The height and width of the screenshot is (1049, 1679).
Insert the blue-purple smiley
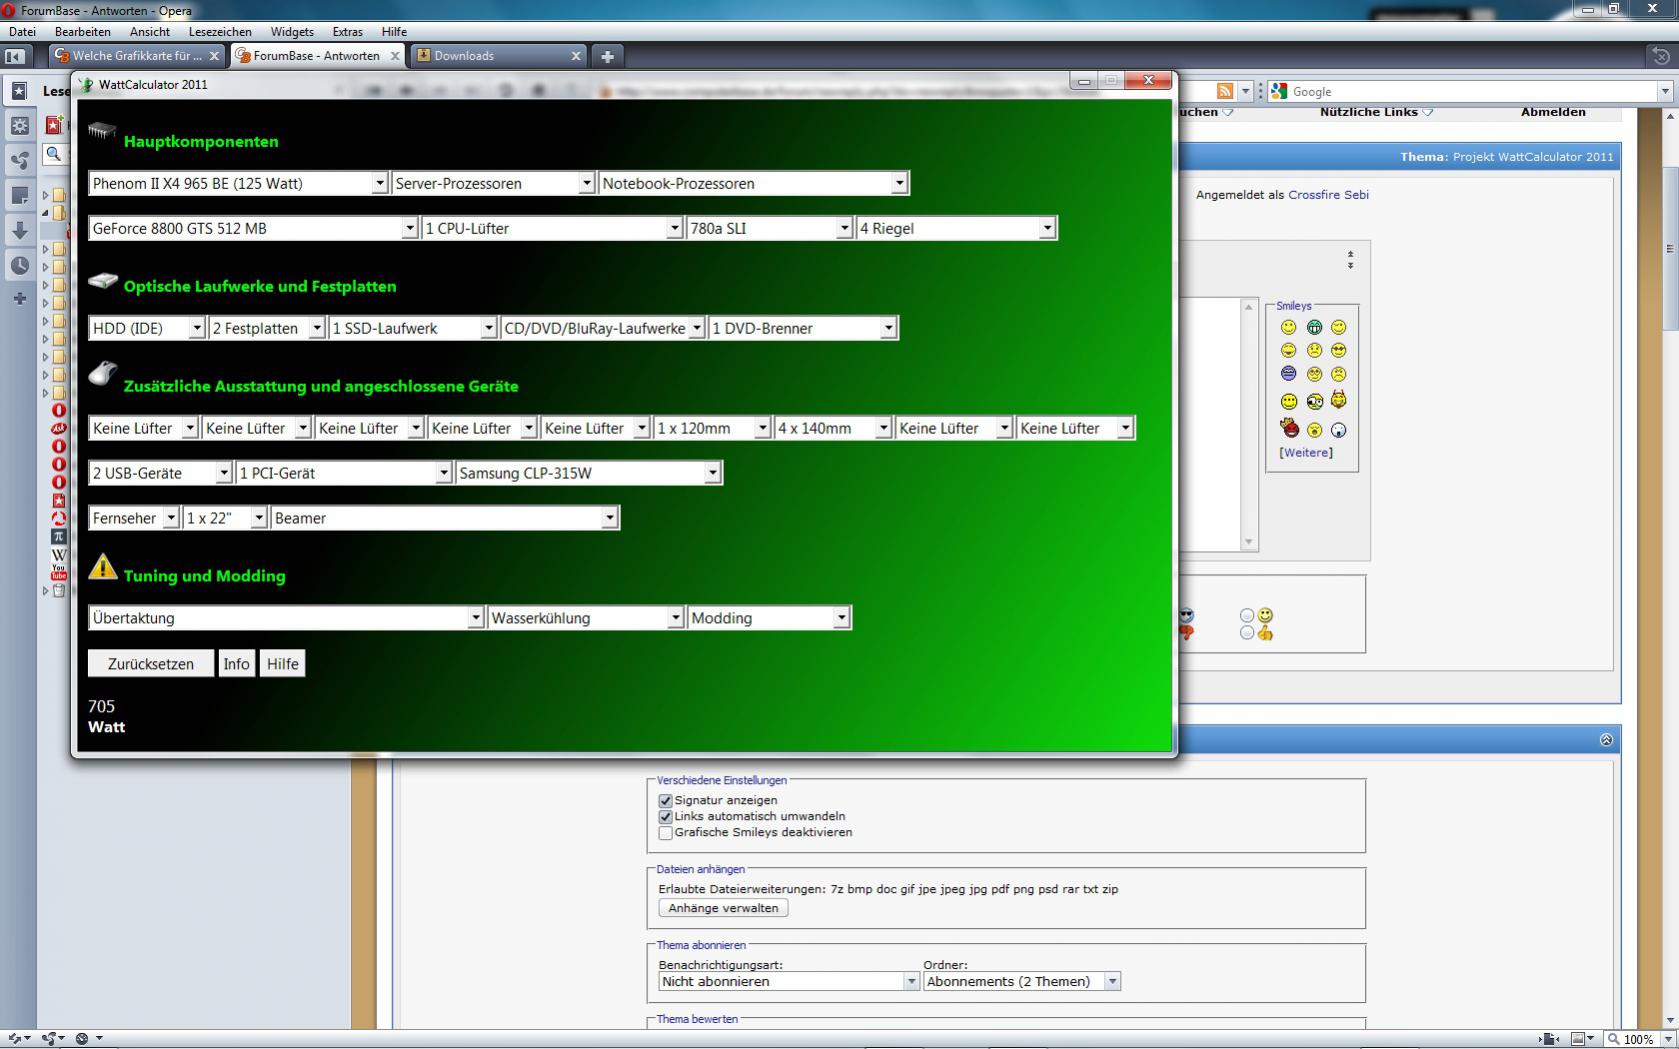[1288, 373]
